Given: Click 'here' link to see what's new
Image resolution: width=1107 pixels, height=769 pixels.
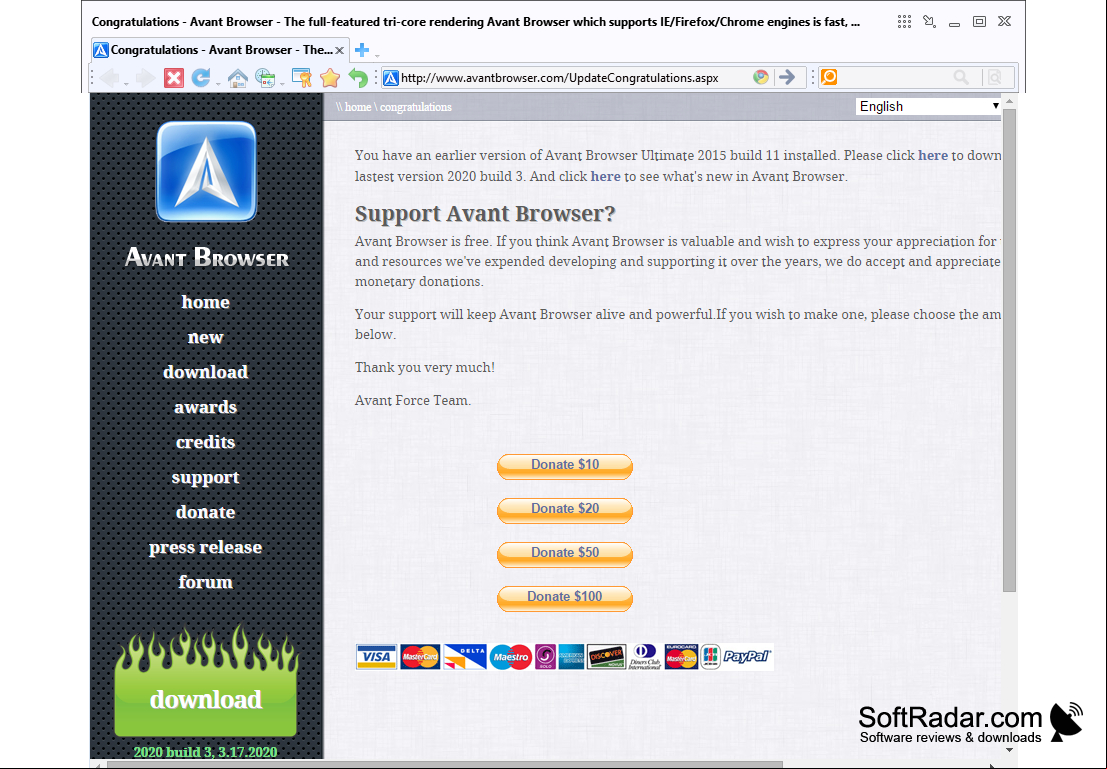Looking at the screenshot, I should tap(605, 177).
